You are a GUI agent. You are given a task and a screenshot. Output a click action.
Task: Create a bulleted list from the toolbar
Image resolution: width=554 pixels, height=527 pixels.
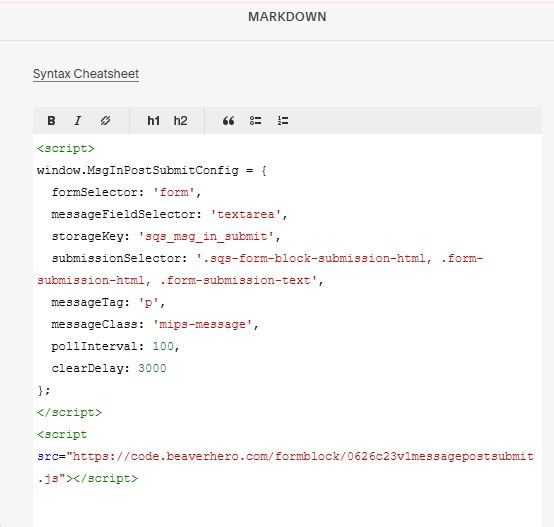(x=255, y=121)
